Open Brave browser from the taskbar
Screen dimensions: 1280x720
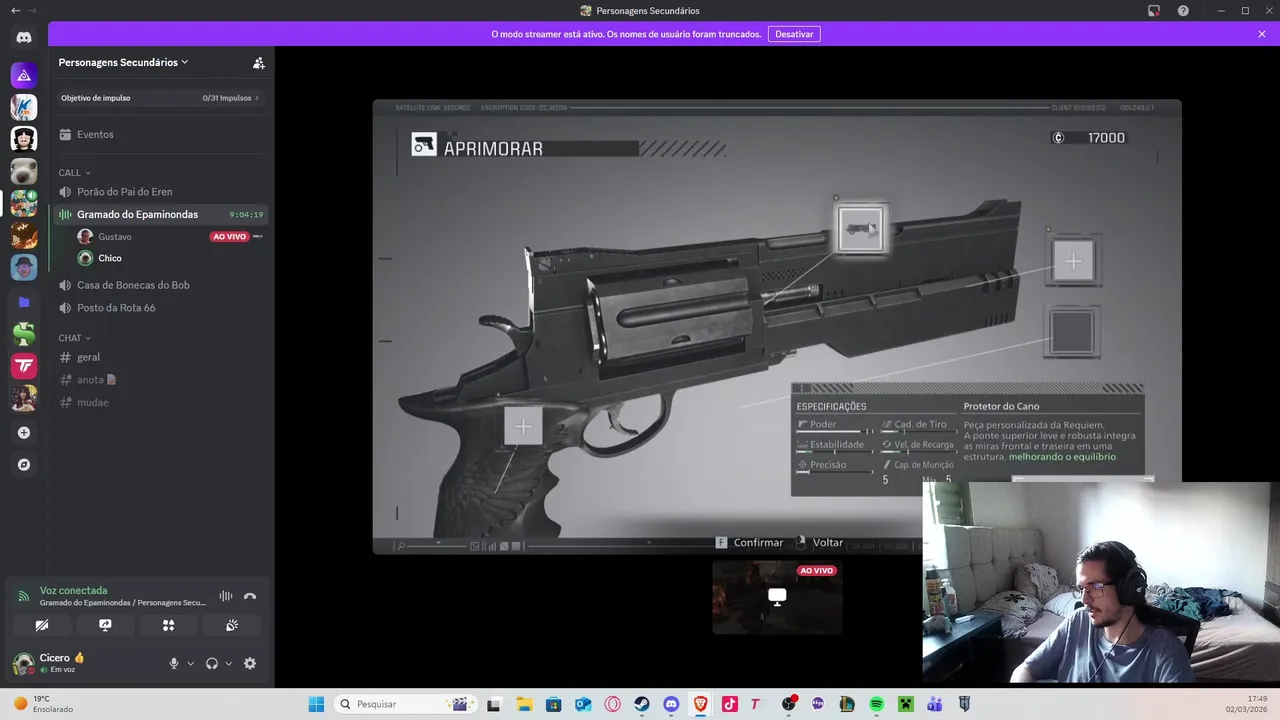(700, 704)
